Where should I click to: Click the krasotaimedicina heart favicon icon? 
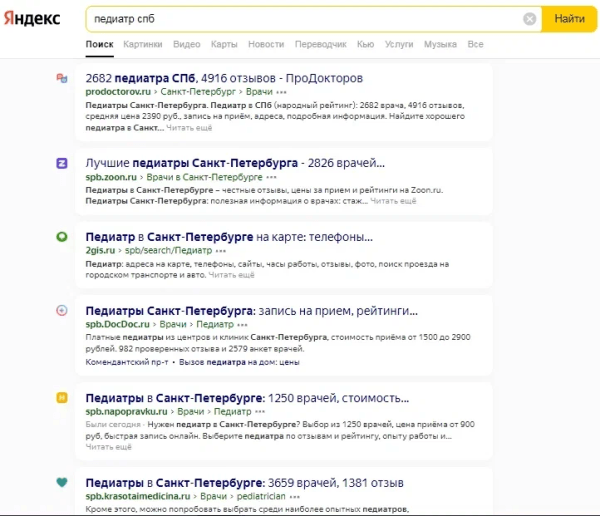pos(62,482)
